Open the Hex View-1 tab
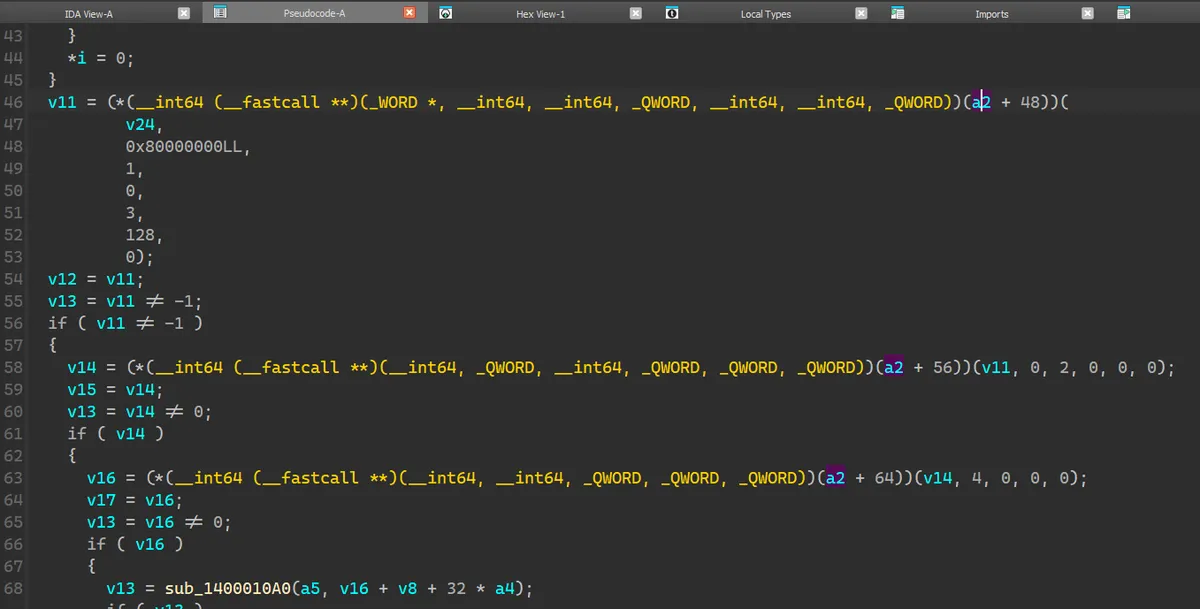The height and width of the screenshot is (609, 1200). click(x=539, y=14)
